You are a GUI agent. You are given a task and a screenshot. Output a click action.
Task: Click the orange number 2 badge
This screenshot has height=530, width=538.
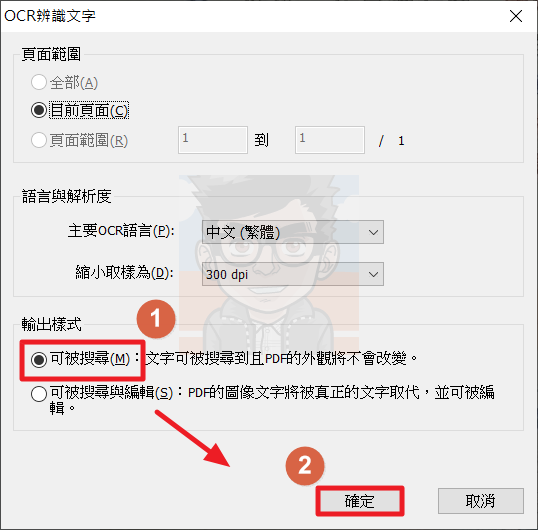(x=305, y=466)
